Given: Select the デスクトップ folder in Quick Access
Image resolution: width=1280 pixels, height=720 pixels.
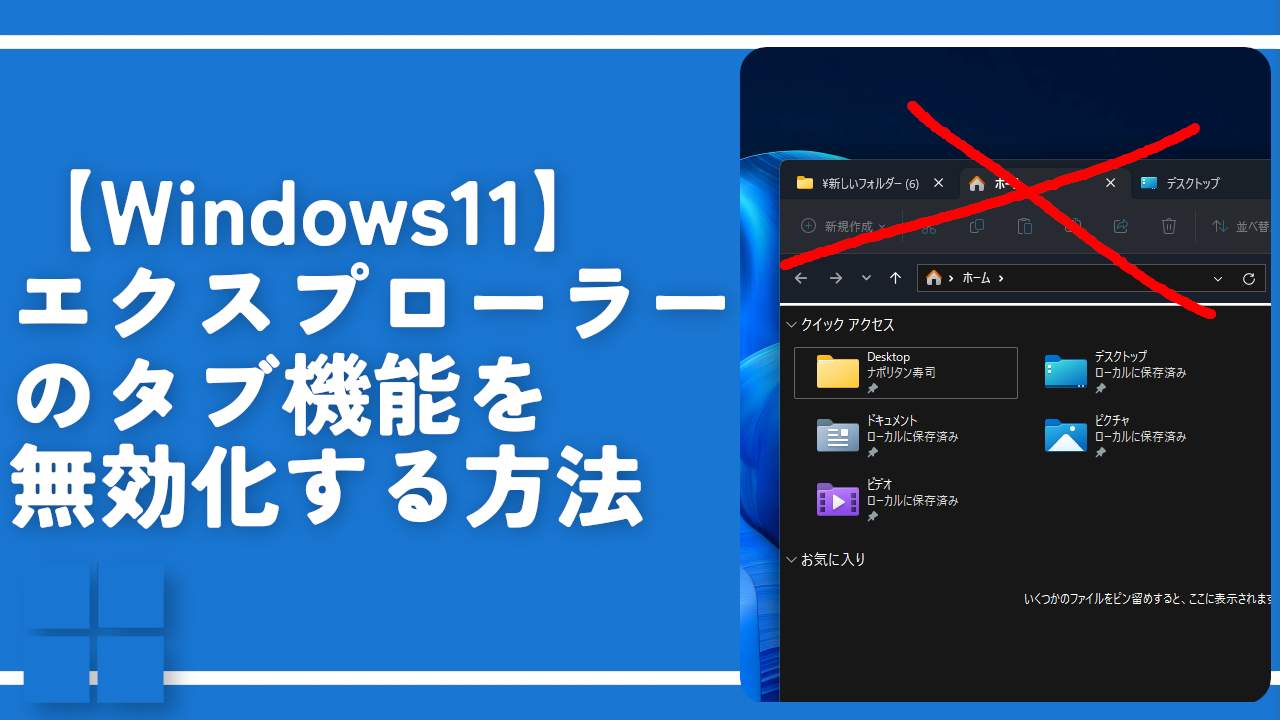Looking at the screenshot, I should click(x=1117, y=373).
